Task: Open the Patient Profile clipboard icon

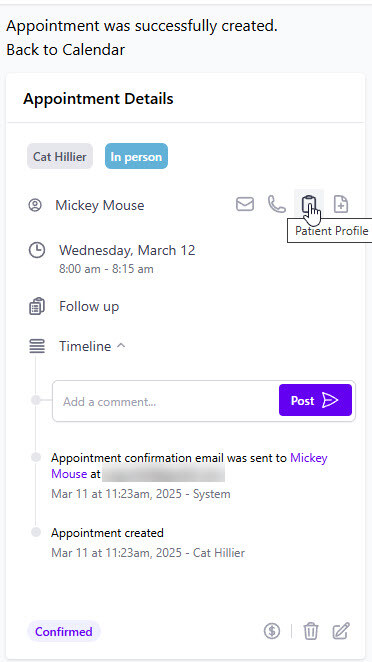Action: [x=309, y=205]
